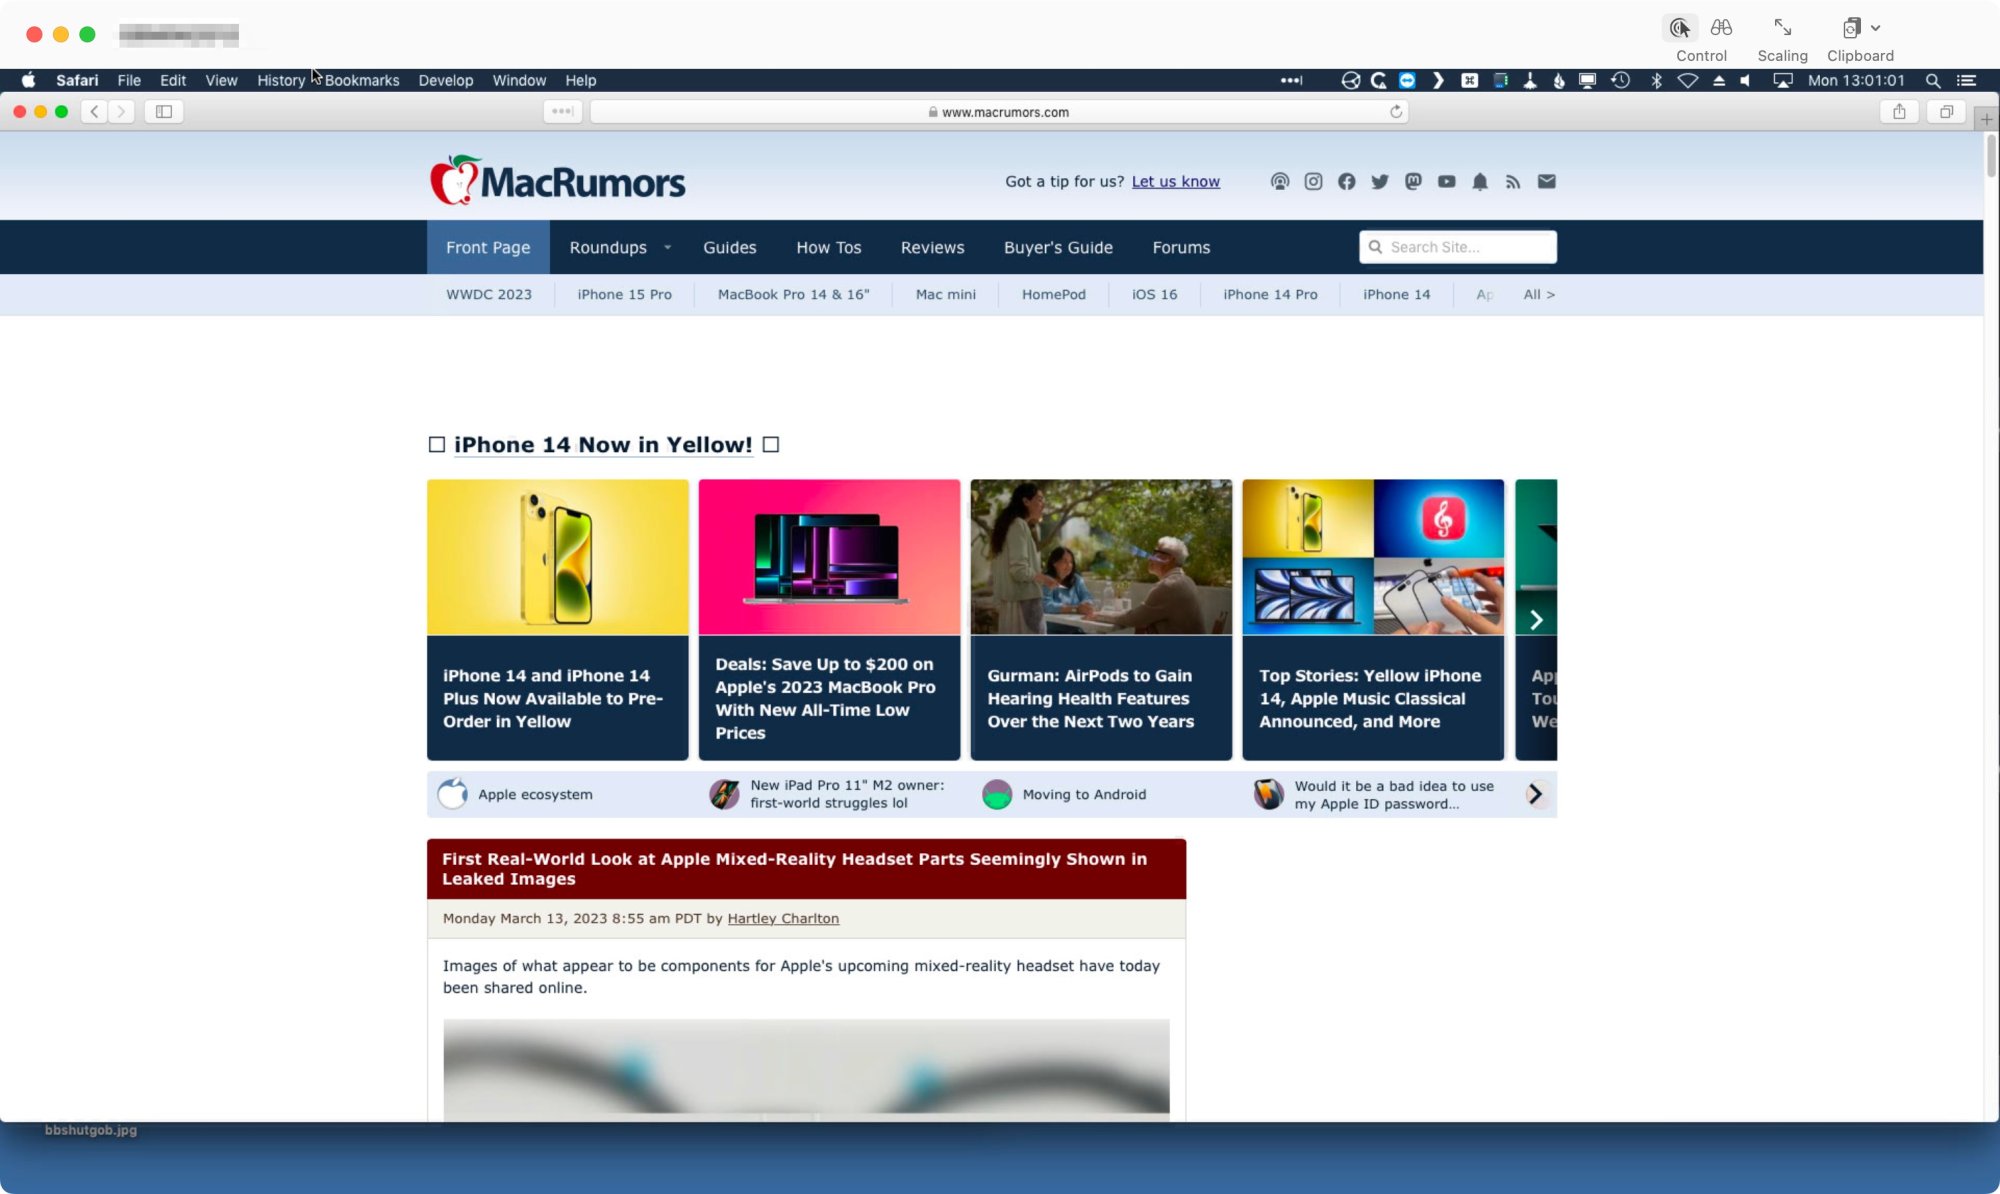This screenshot has width=2000, height=1194.
Task: Open Spotlight search in menu bar
Action: pos(1933,81)
